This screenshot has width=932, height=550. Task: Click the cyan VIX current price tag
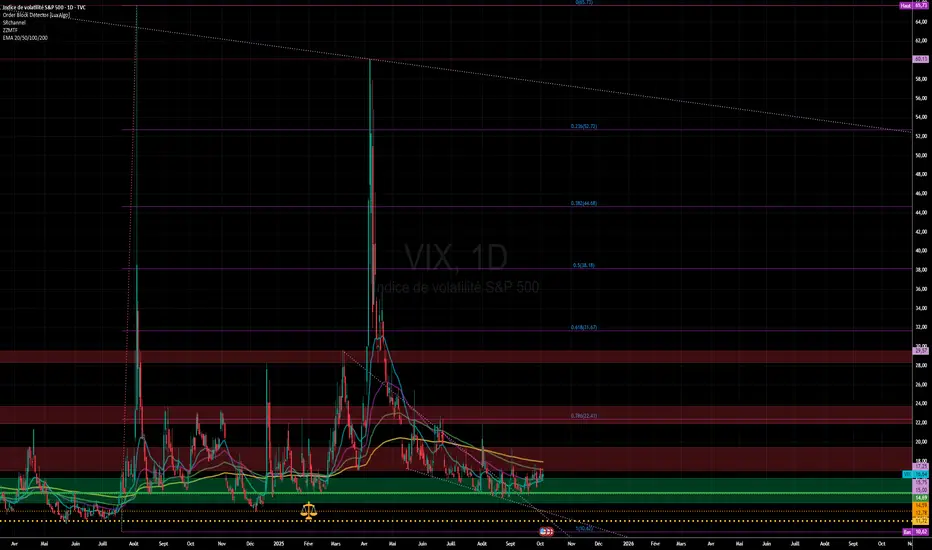coord(915,474)
